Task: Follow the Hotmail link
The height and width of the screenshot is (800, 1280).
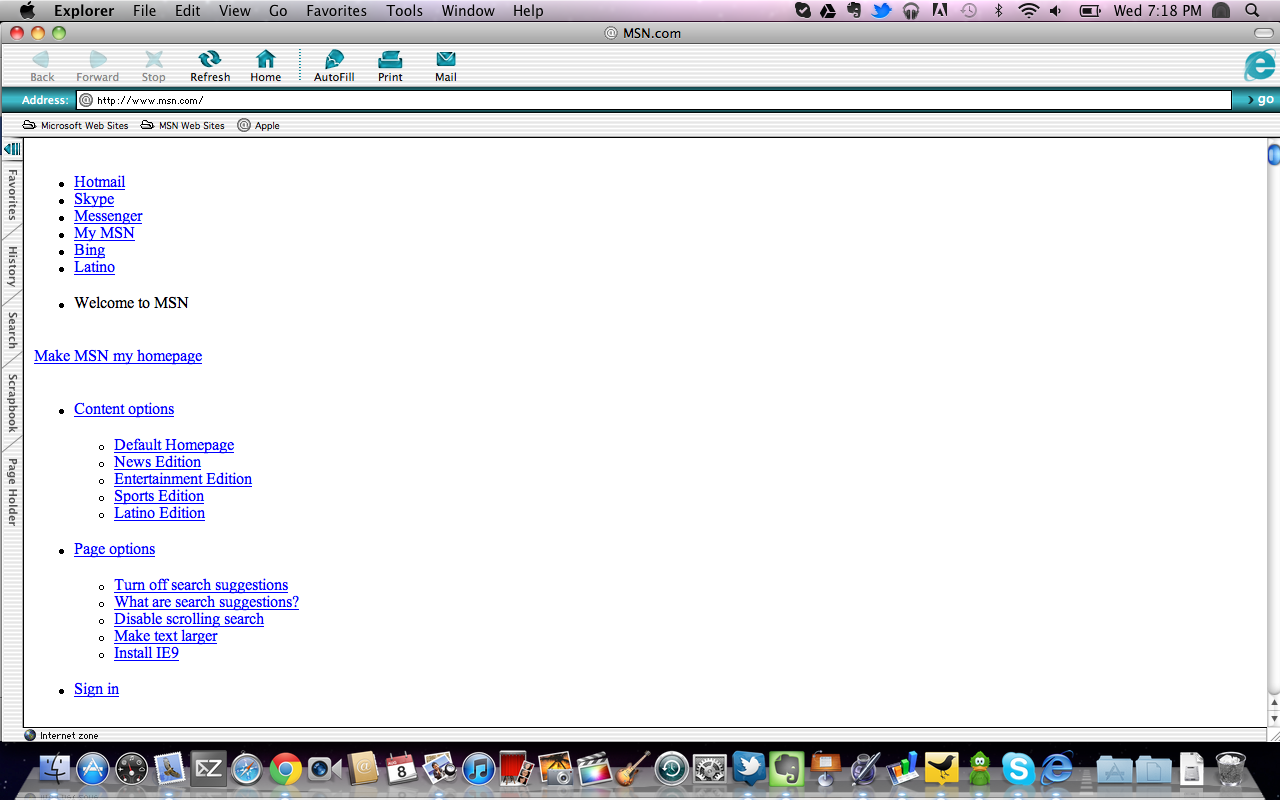Action: pyautogui.click(x=99, y=182)
